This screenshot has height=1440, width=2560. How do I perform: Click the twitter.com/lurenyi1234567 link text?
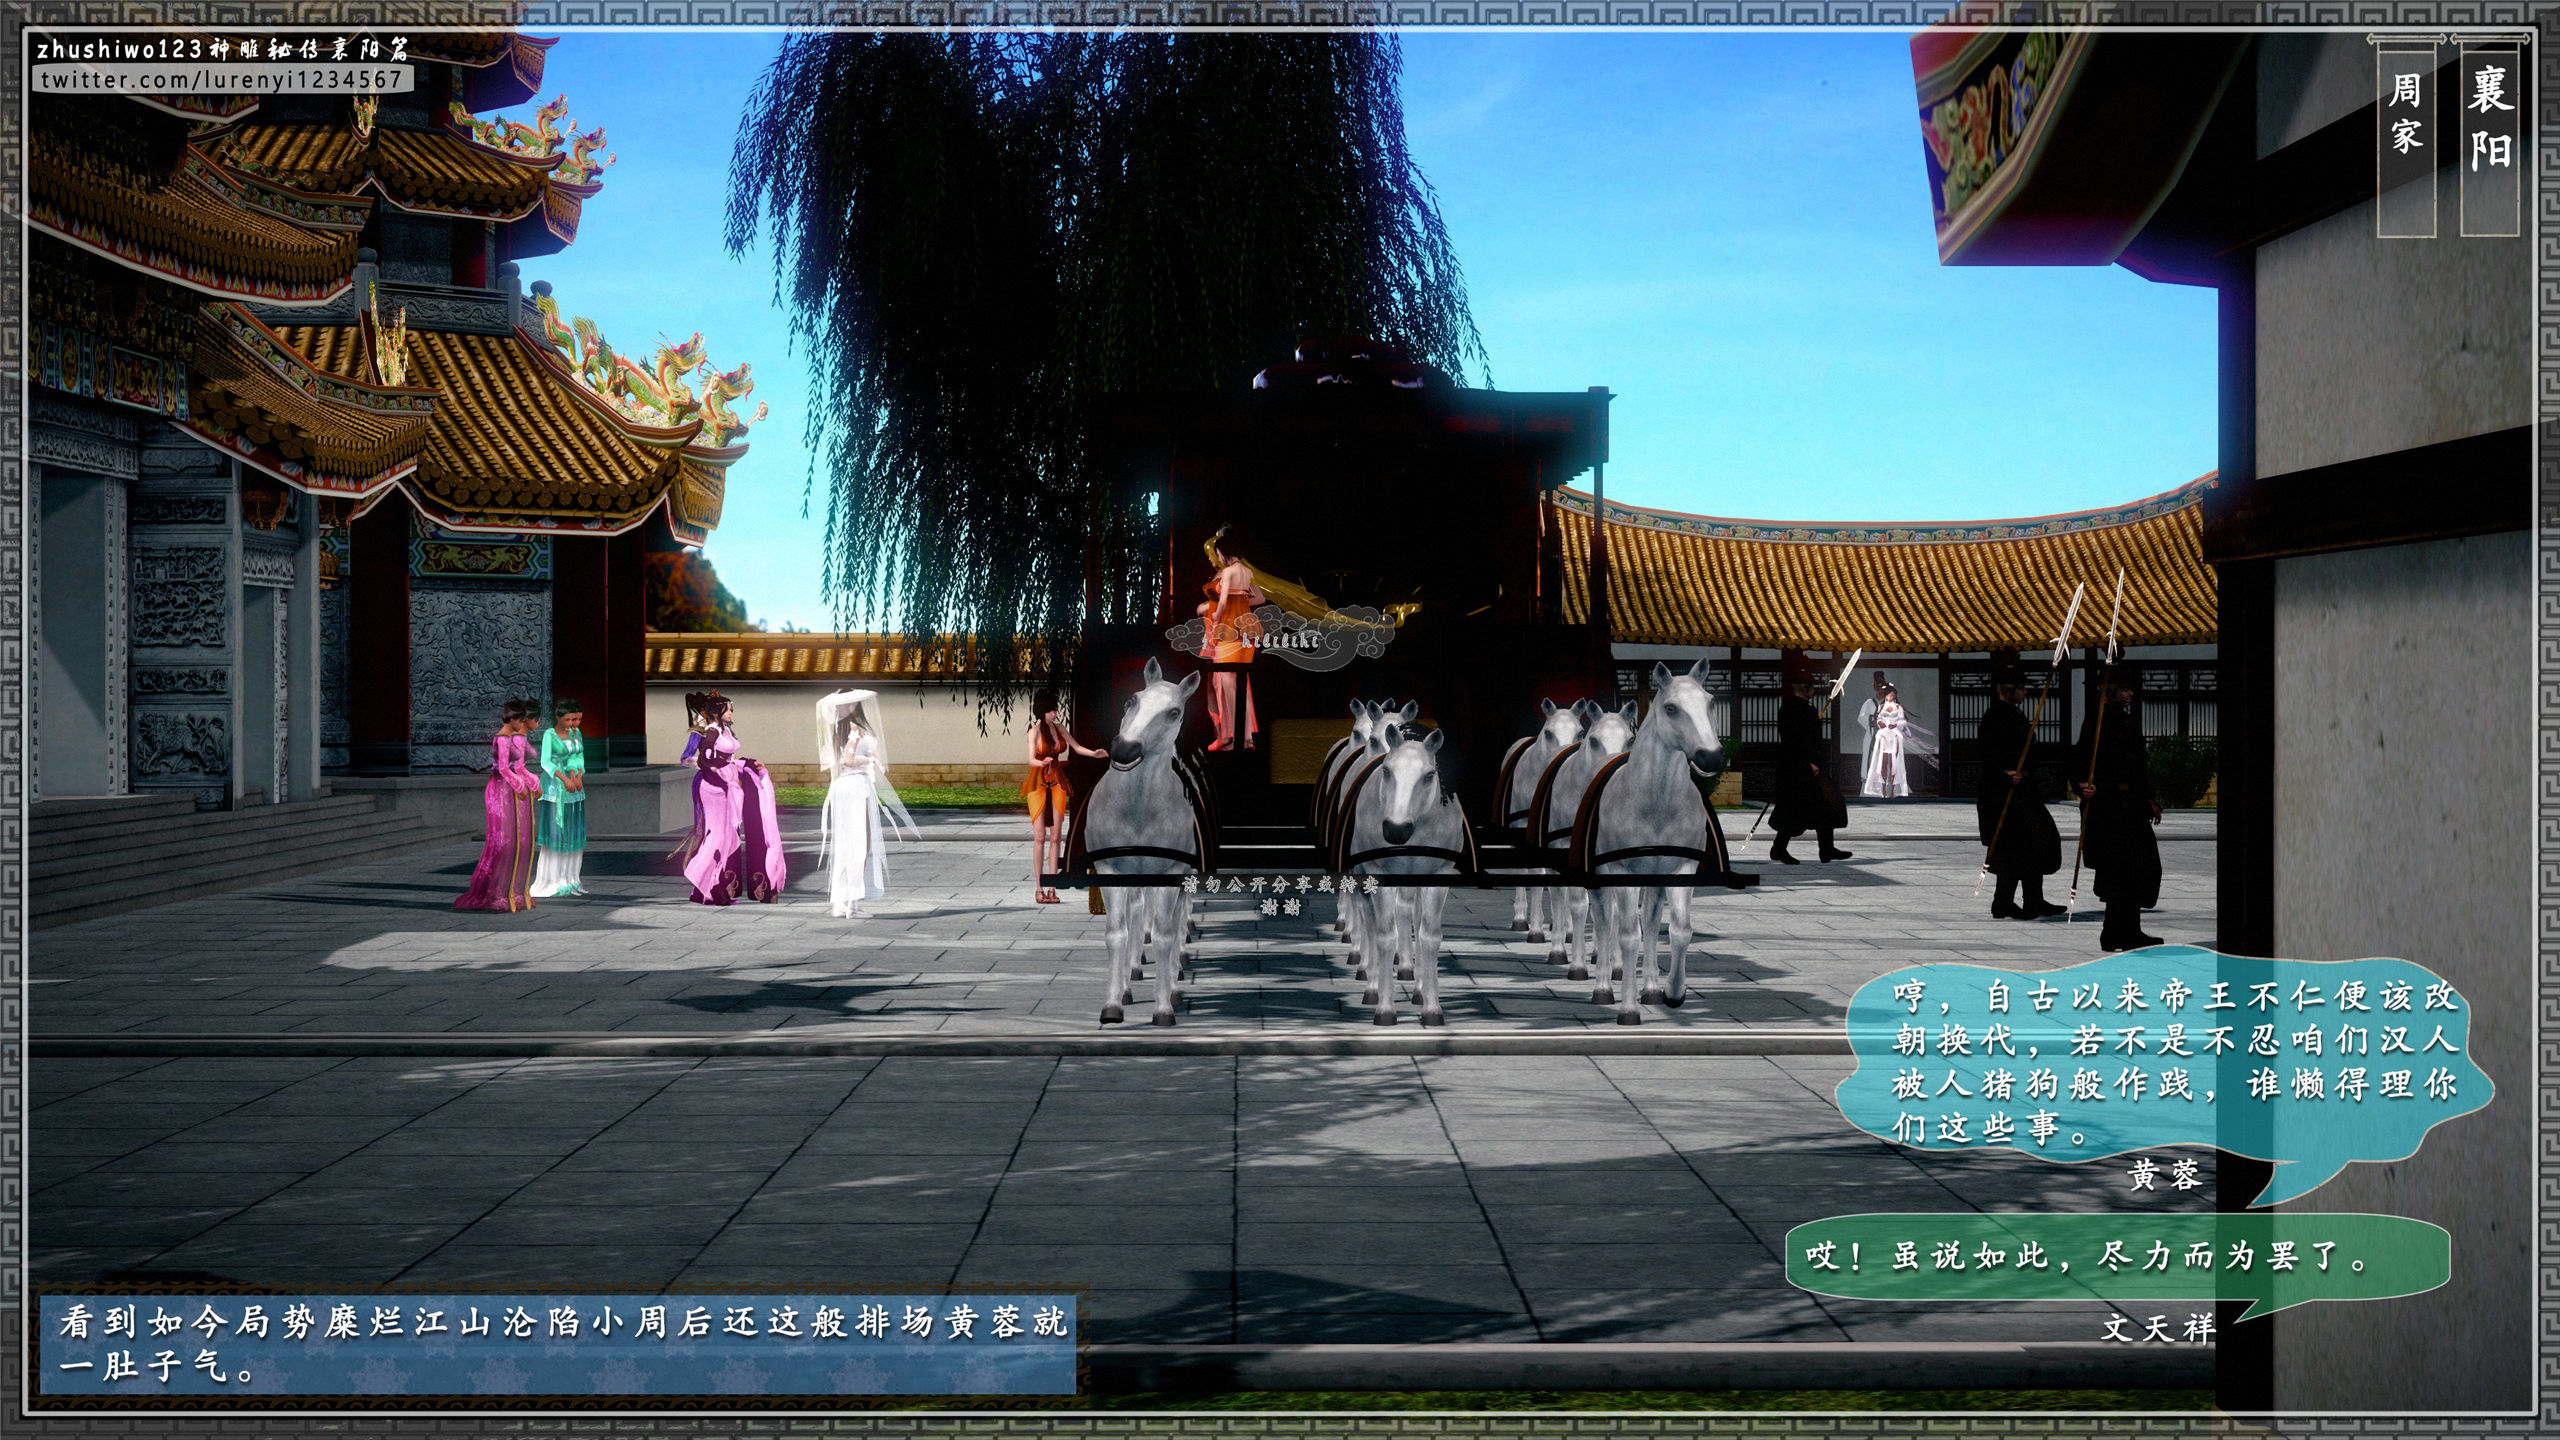coord(222,80)
